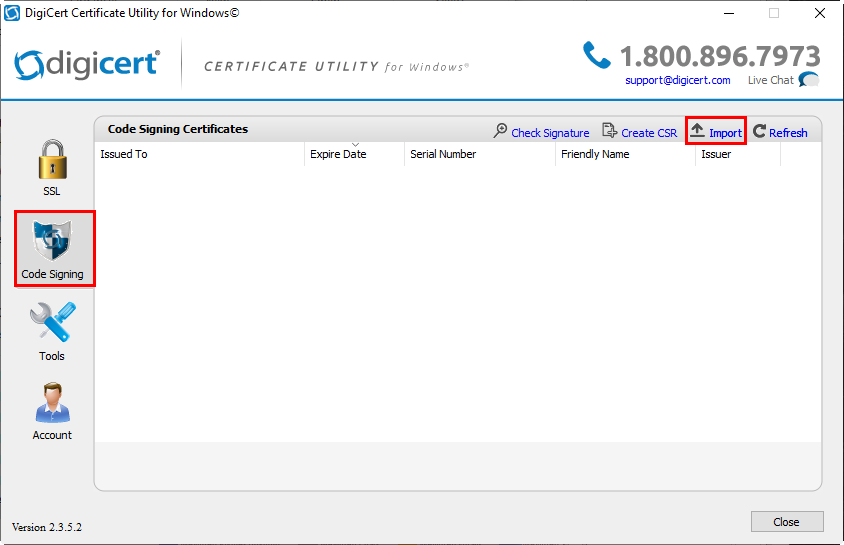Viewport: 844px width, 545px height.
Task: Open the SSL padlock section
Action: point(52,162)
